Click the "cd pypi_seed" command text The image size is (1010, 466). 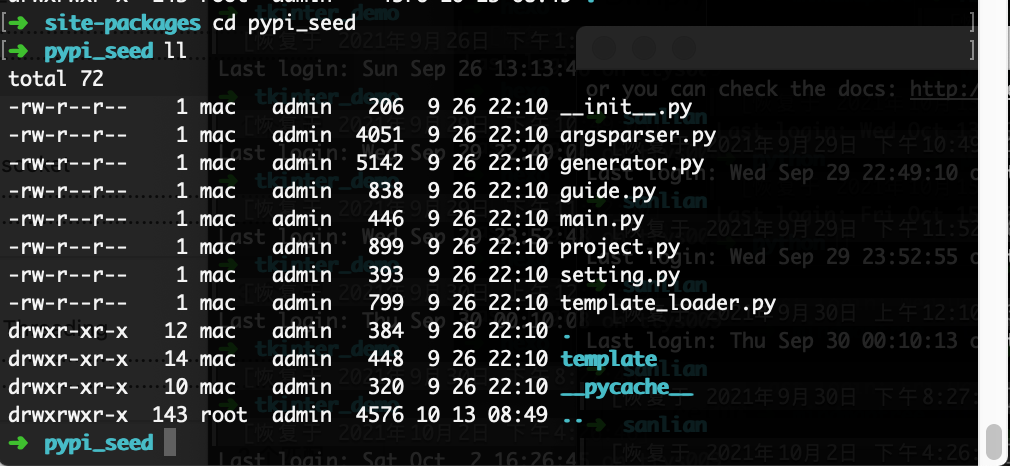(284, 24)
